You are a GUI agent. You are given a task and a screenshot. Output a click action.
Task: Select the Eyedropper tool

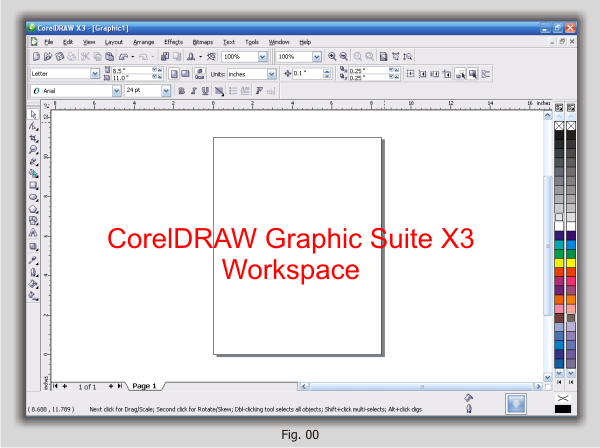pos(33,261)
